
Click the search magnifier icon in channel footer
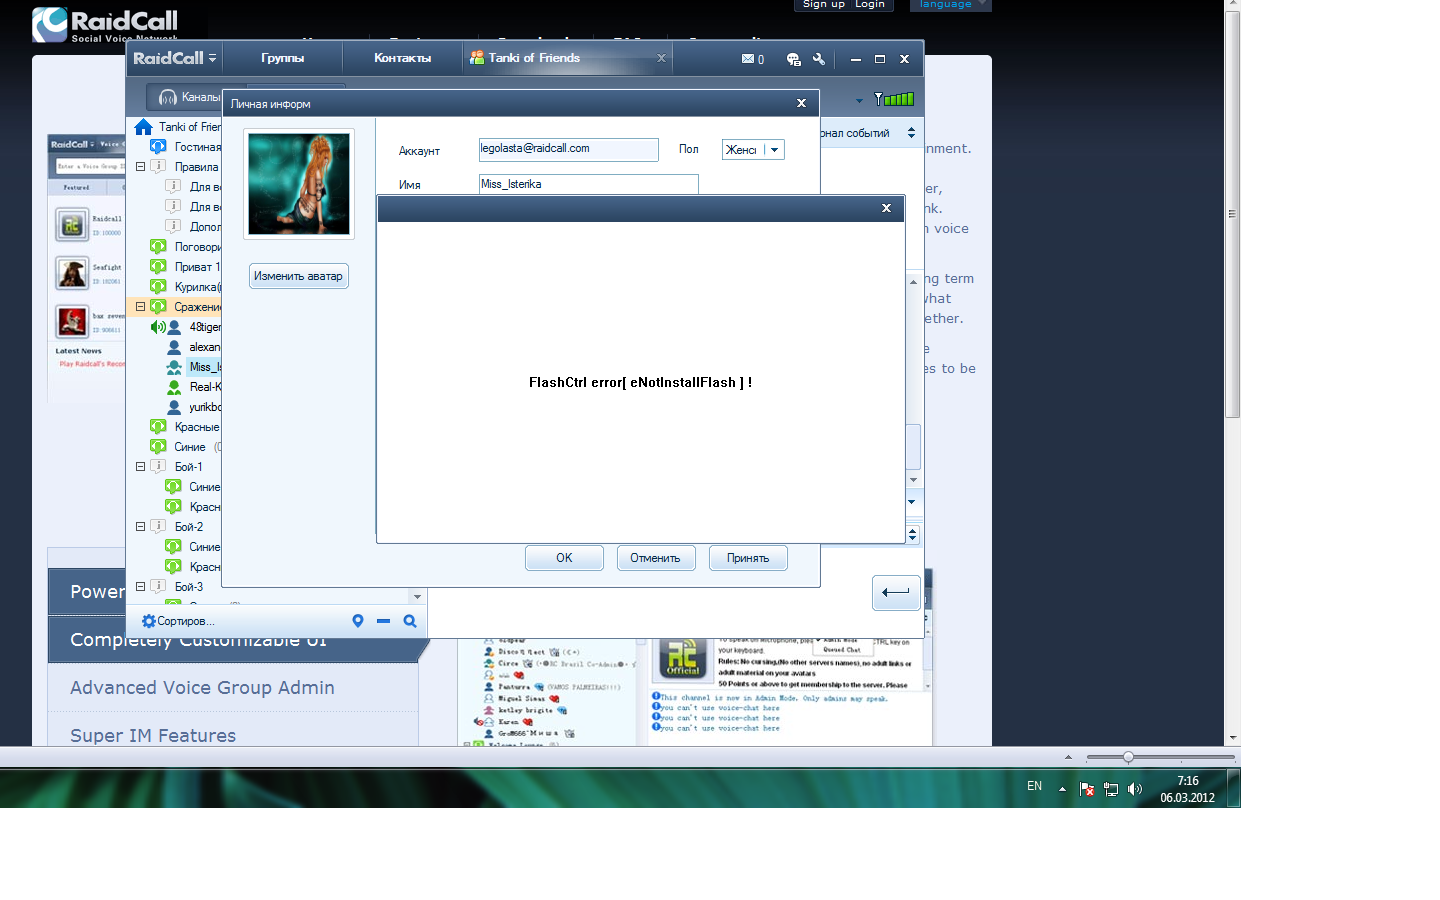pos(410,621)
